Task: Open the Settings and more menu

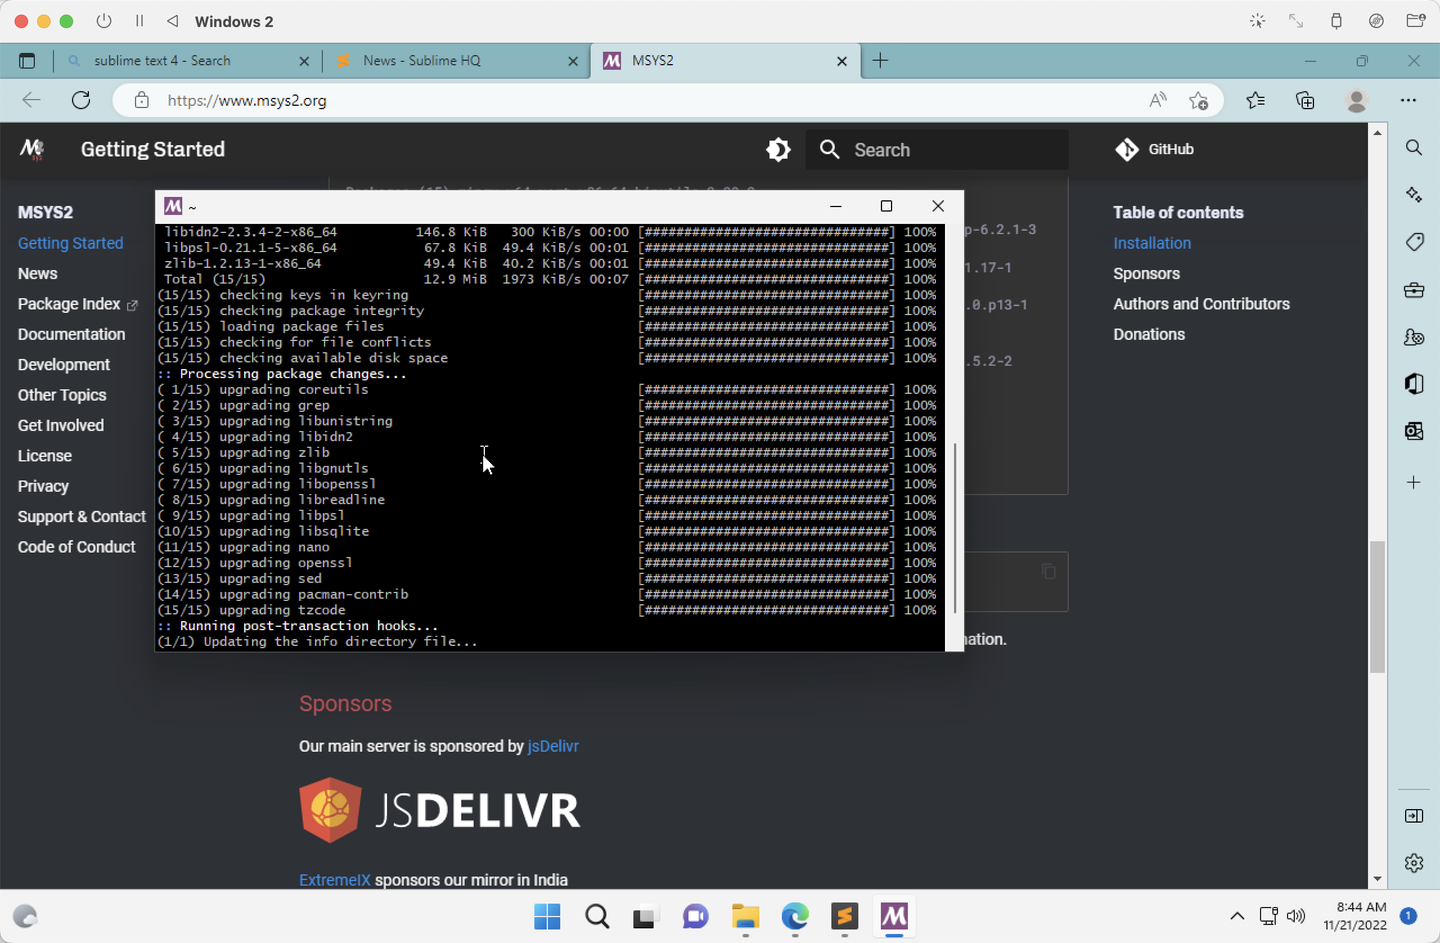Action: point(1409,100)
